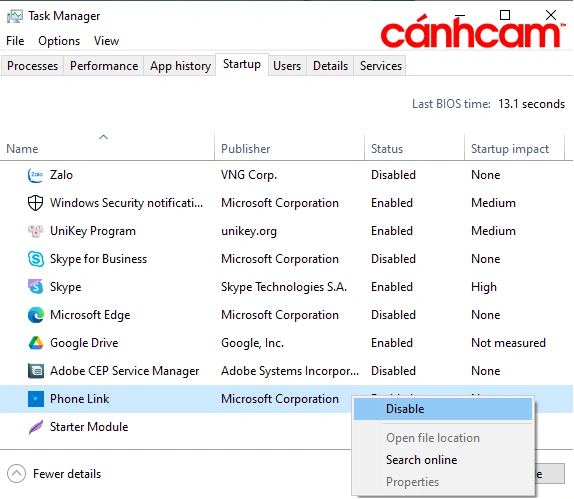Click the Skype for Business icon
The height and width of the screenshot is (499, 574).
tap(36, 259)
